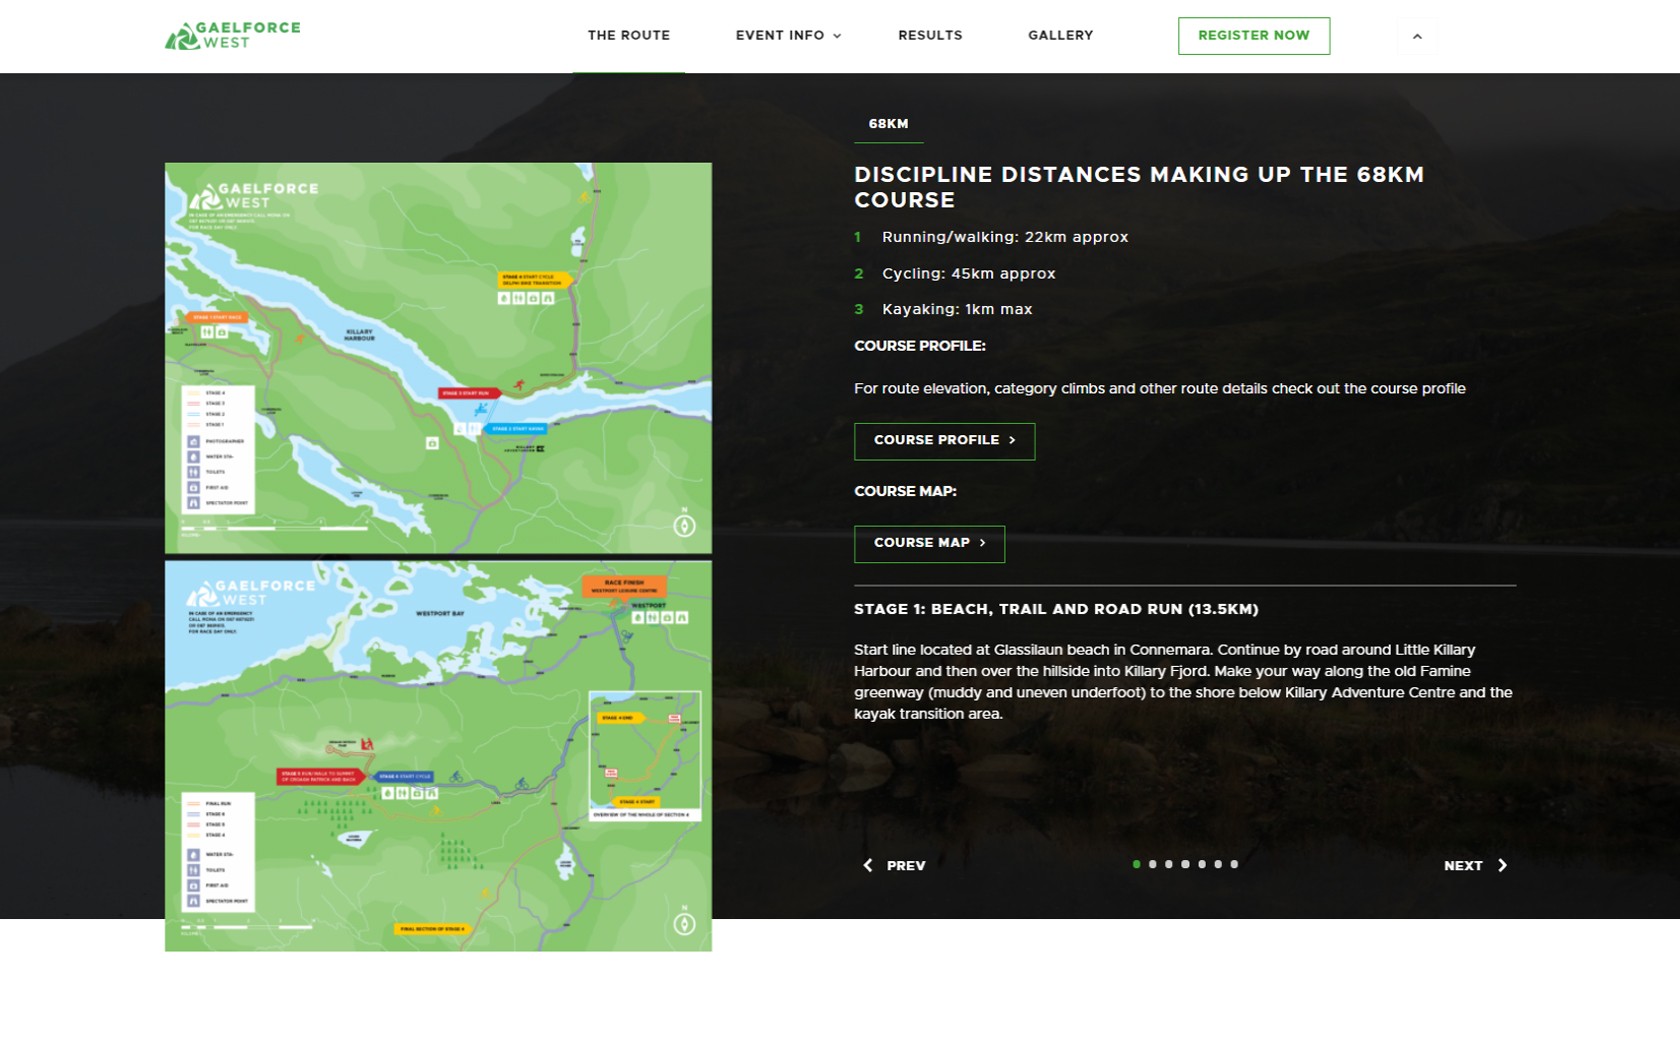Select the second slide indicator dot

(1153, 864)
